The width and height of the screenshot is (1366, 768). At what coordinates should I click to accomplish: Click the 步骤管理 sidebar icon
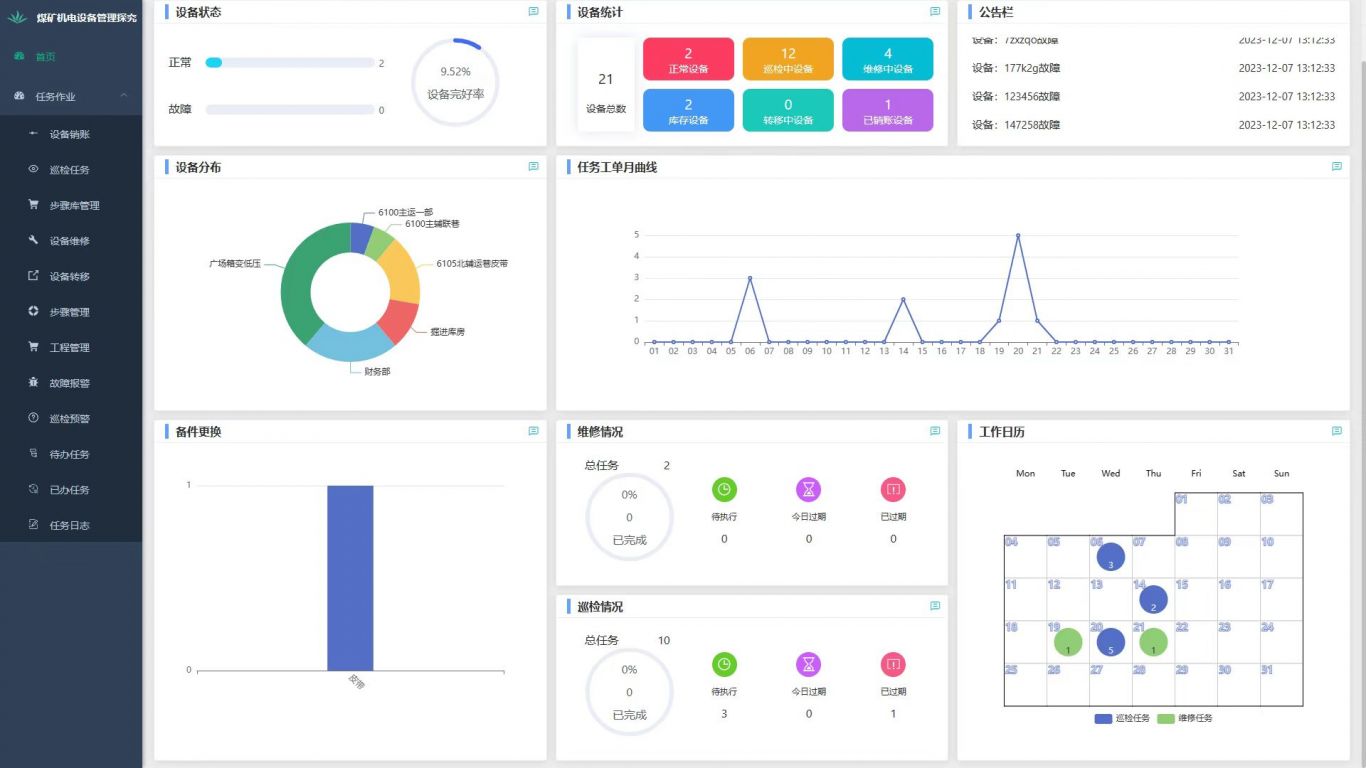tap(33, 311)
